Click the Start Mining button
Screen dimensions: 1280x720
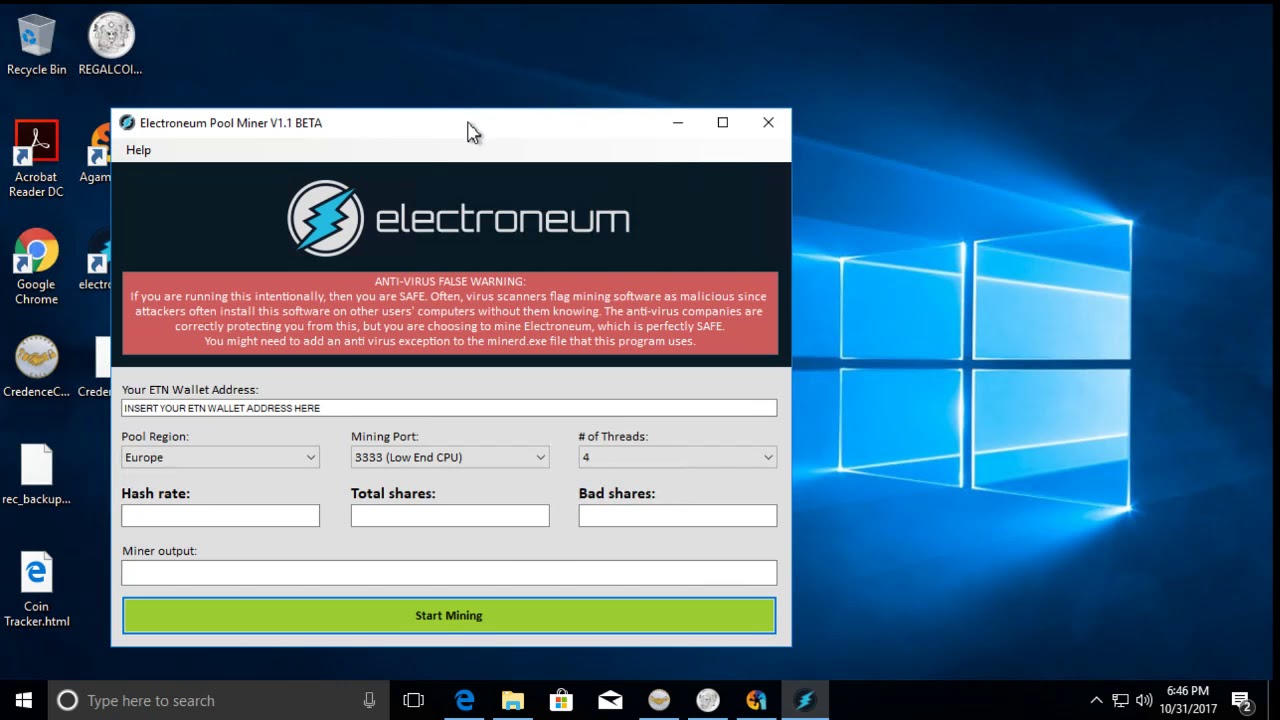click(x=449, y=615)
